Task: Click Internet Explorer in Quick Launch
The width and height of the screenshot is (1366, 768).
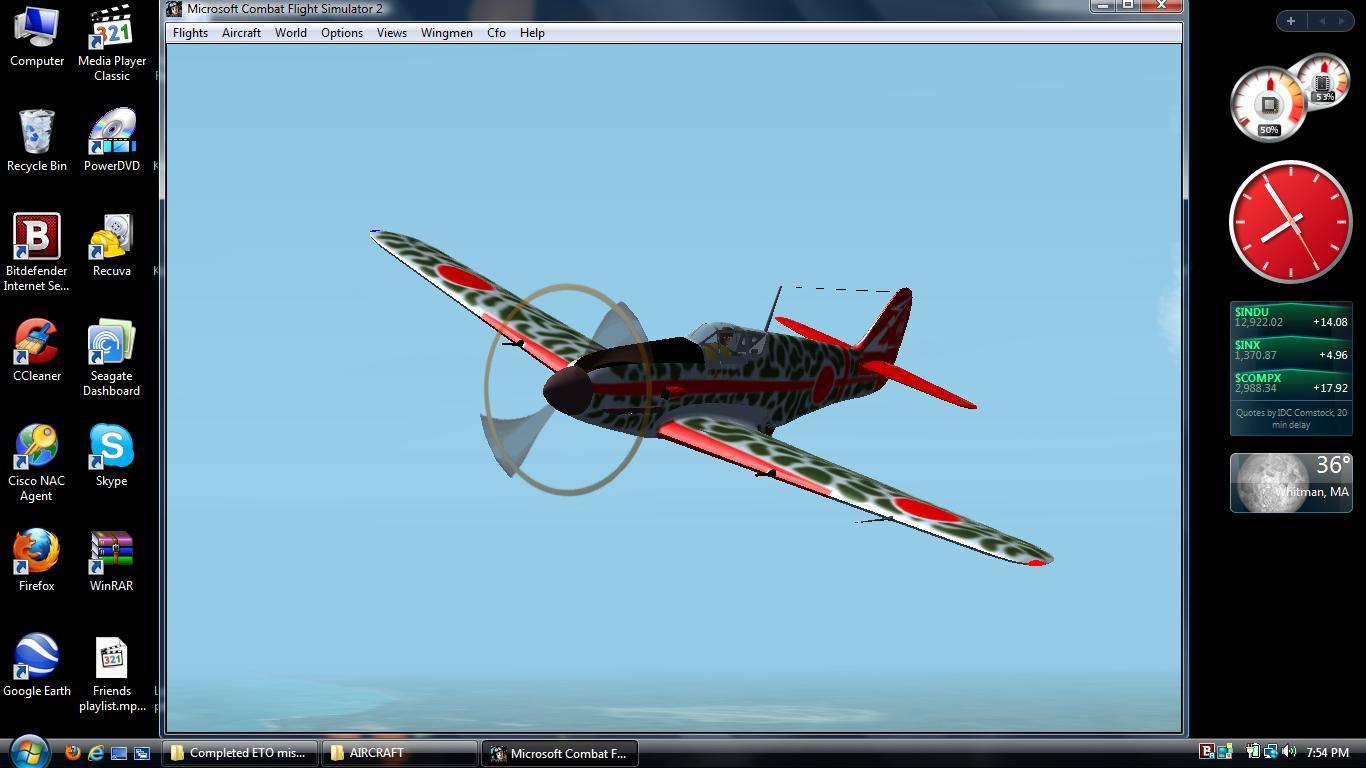Action: 96,753
